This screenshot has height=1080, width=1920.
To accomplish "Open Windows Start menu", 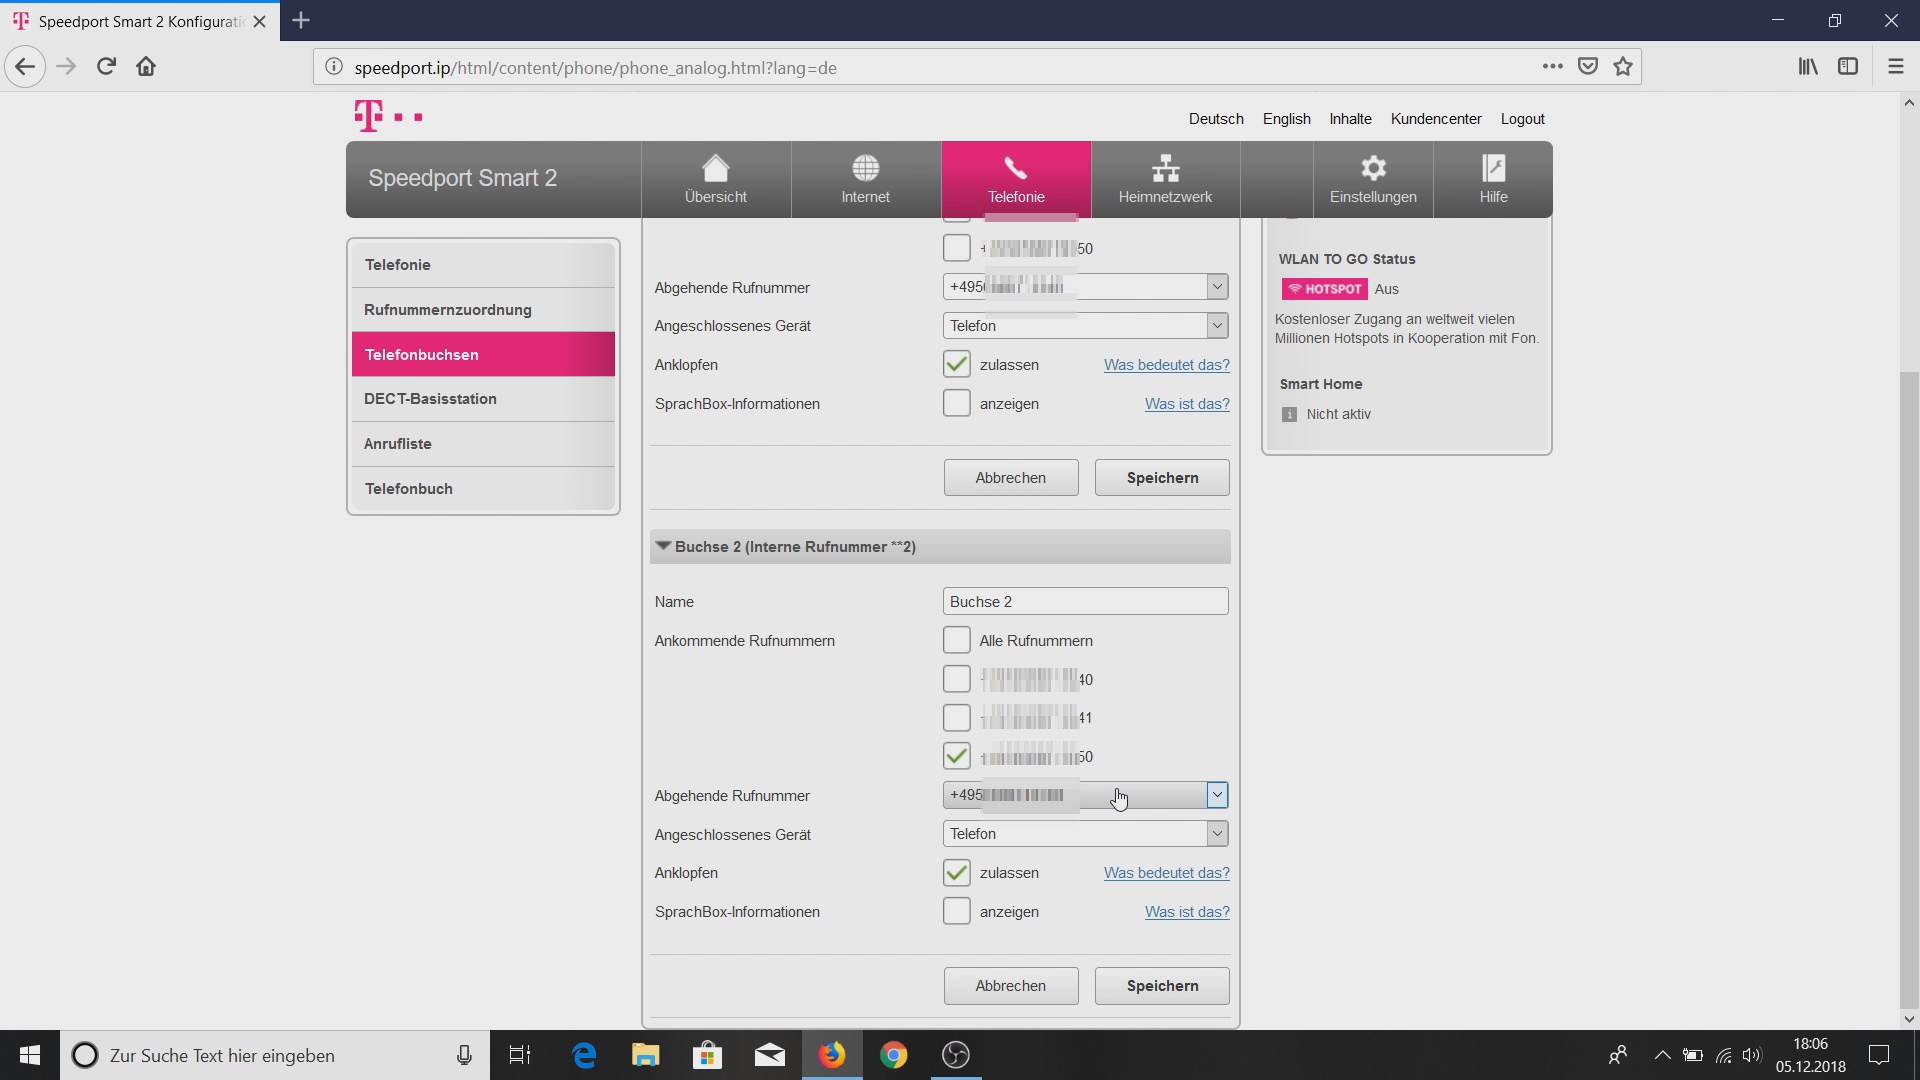I will click(30, 1055).
